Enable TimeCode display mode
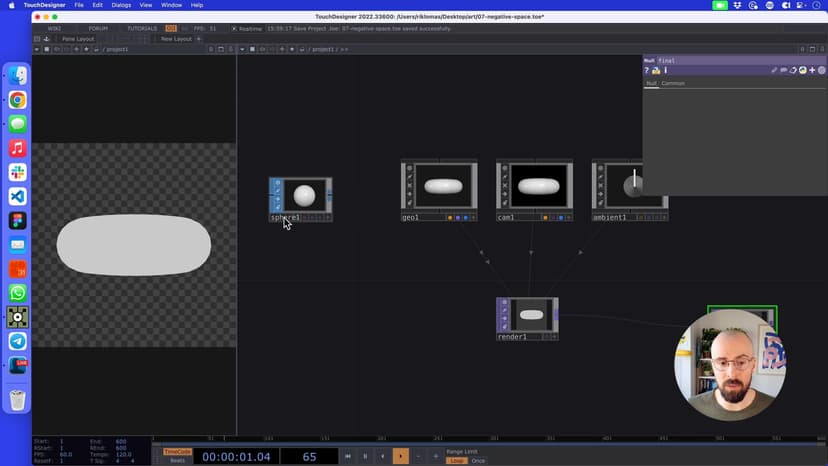This screenshot has width=828, height=466. [177, 451]
